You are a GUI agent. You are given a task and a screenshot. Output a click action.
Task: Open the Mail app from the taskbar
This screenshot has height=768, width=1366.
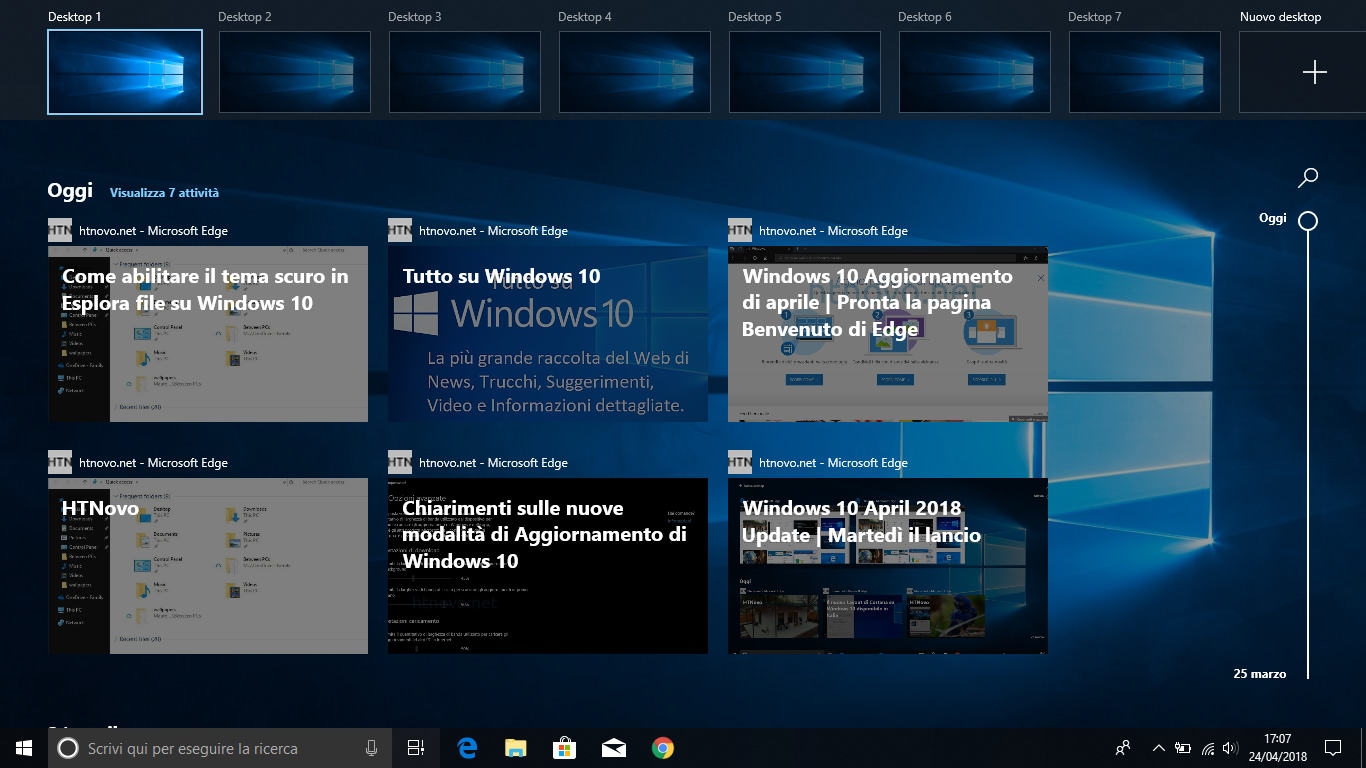(614, 748)
